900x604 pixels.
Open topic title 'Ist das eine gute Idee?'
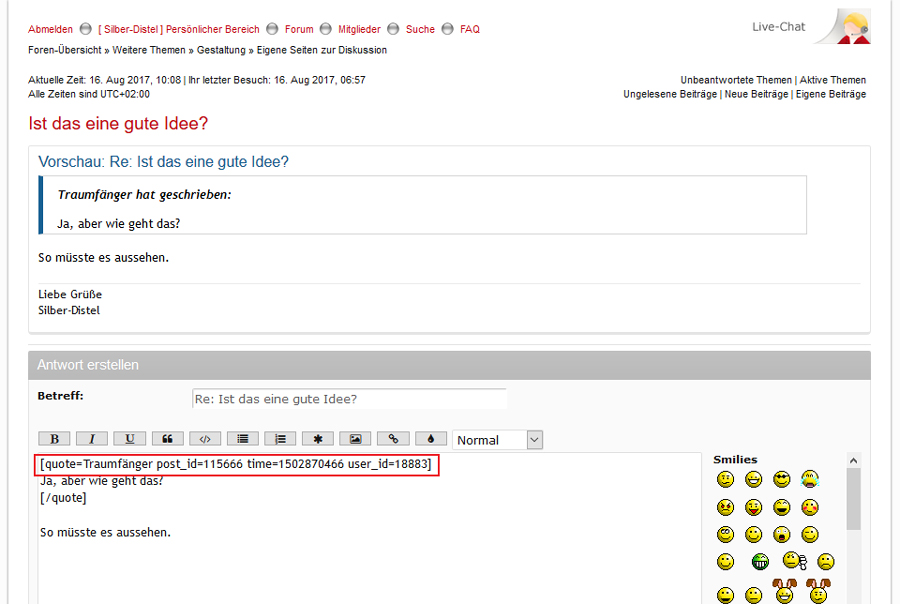tap(118, 123)
